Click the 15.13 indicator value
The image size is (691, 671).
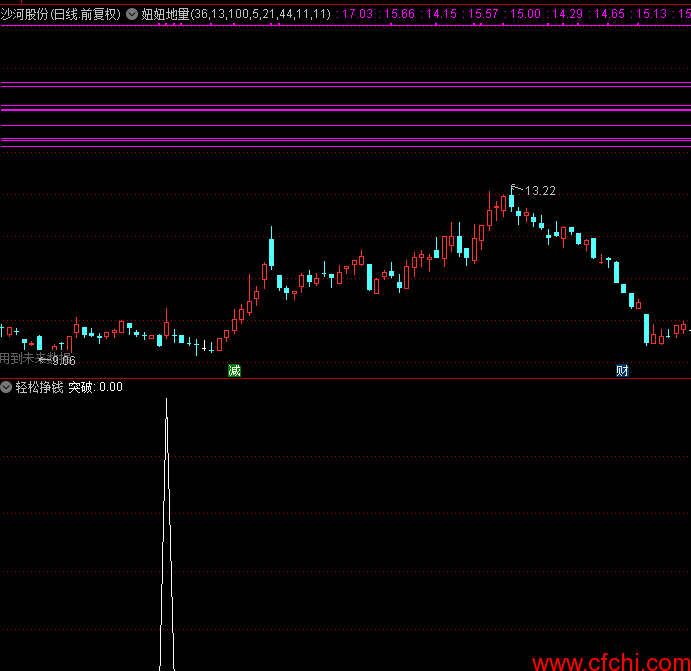point(652,14)
